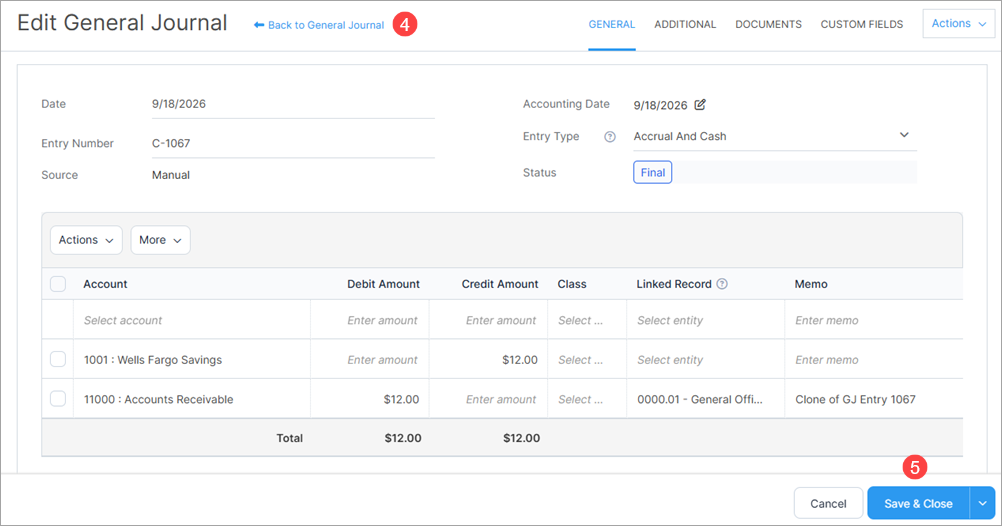Open Select account field in empty row
Image resolution: width=1002 pixels, height=526 pixels.
[x=192, y=320]
